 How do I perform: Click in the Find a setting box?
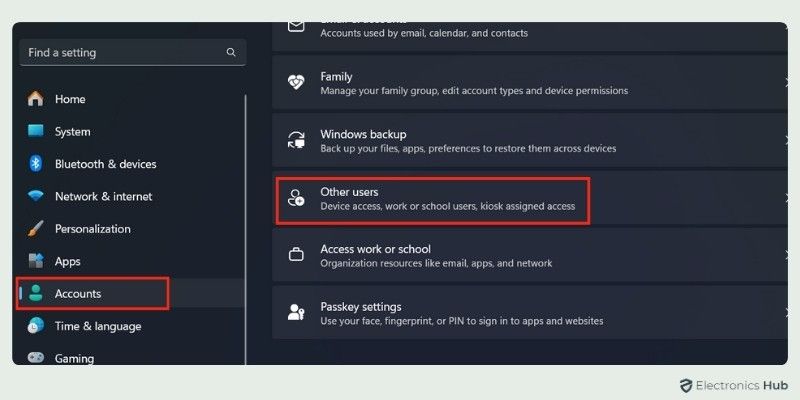(x=133, y=52)
